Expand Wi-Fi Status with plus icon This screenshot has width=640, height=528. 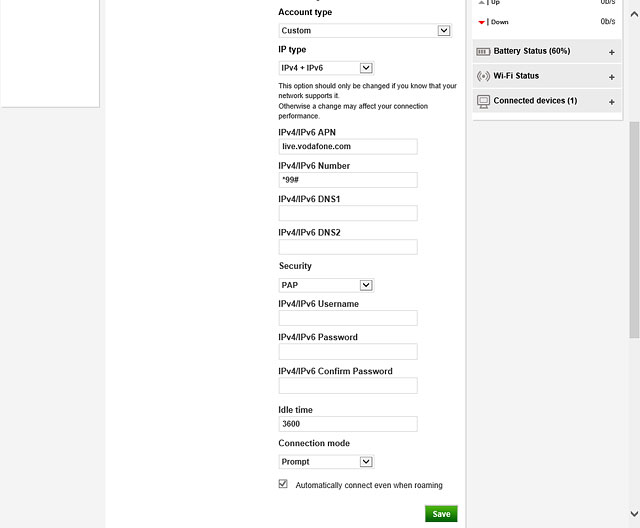[x=611, y=77]
